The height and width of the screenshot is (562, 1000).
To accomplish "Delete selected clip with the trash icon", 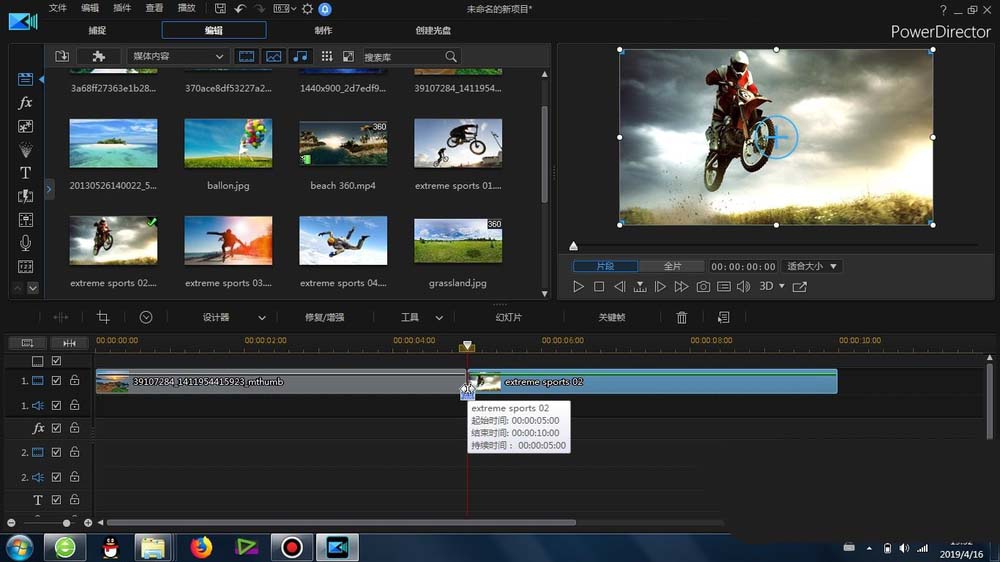I will (x=682, y=317).
